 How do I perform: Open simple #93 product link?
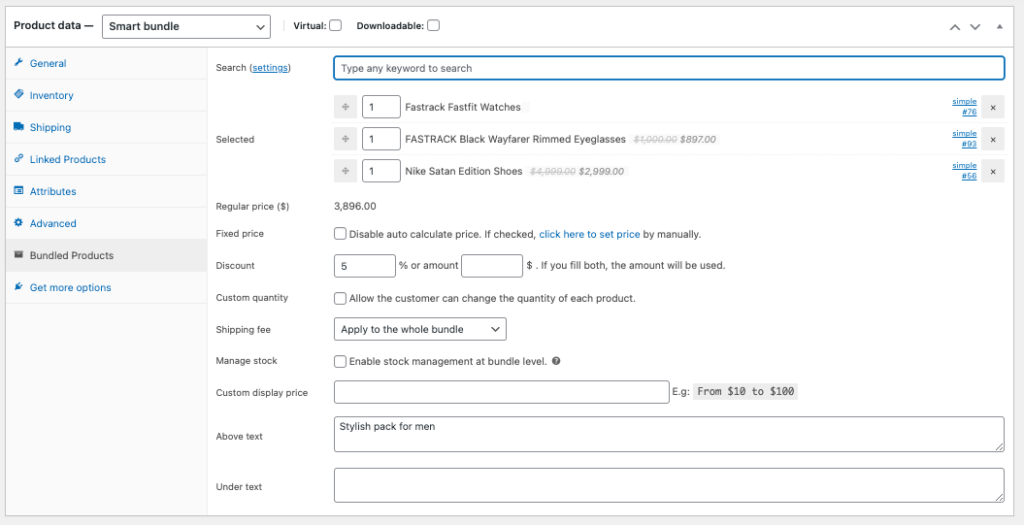(965, 138)
